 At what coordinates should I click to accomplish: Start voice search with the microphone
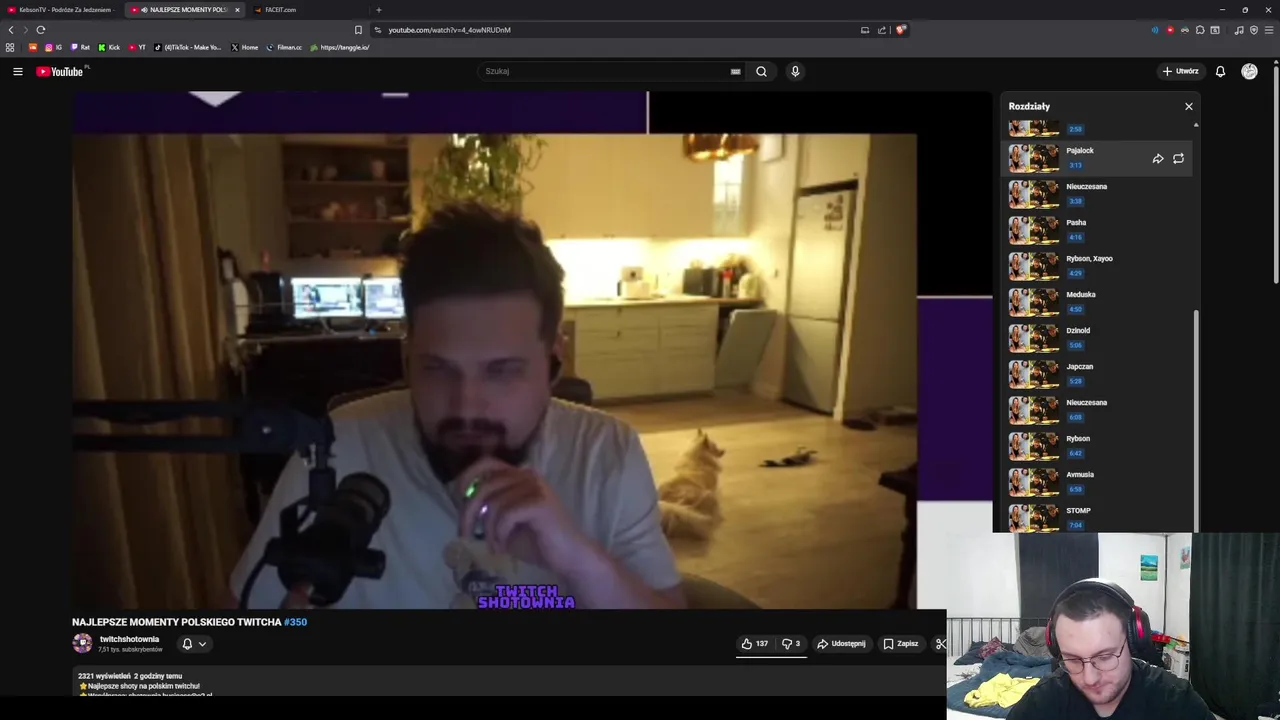[795, 71]
